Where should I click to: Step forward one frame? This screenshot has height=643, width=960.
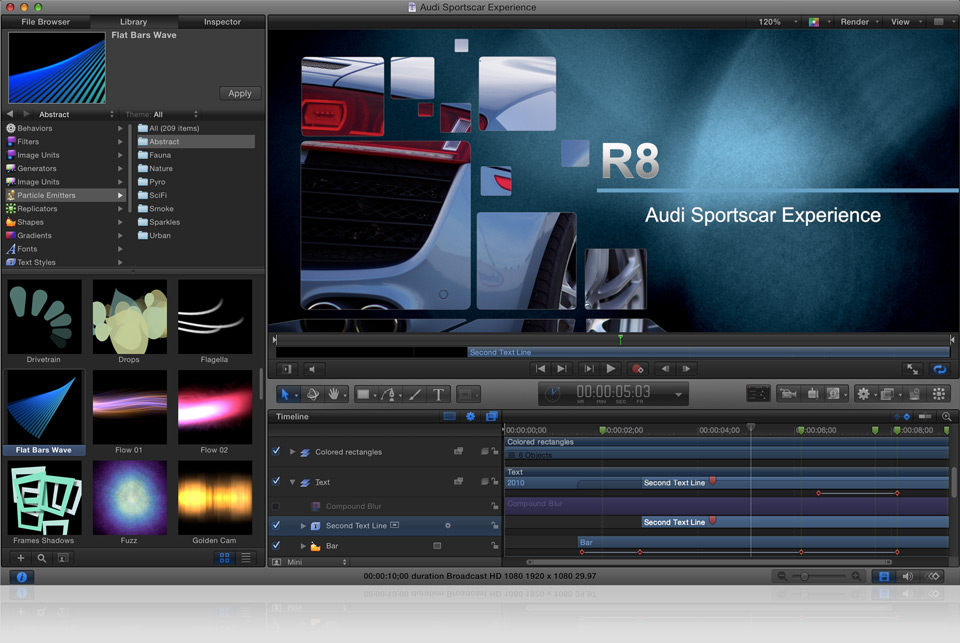[686, 369]
